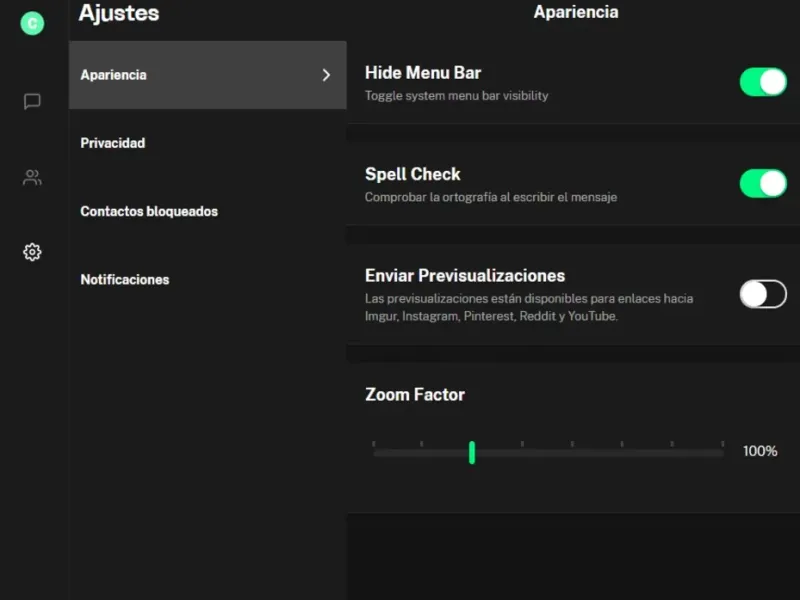The image size is (800, 600).
Task: Click the Apariencia title at the top
Action: 576,13
